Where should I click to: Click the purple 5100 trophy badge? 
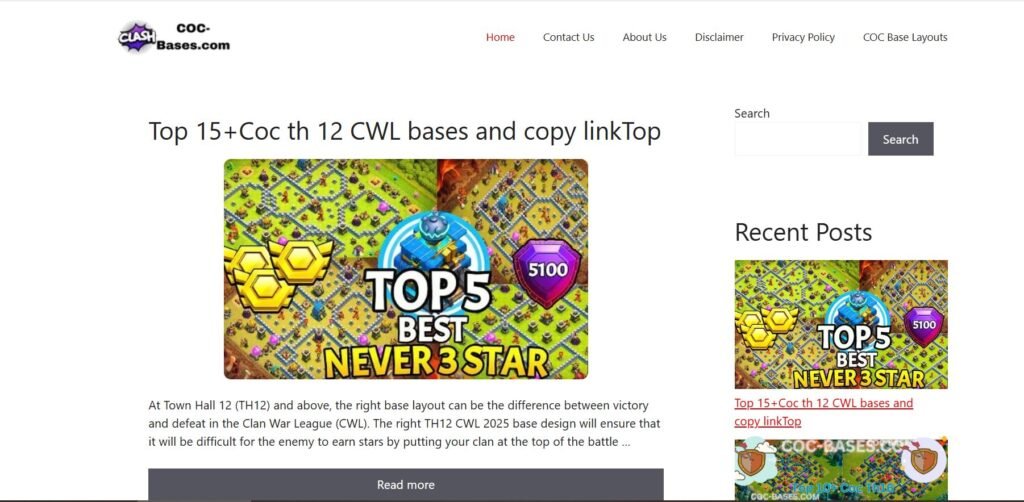pos(547,272)
